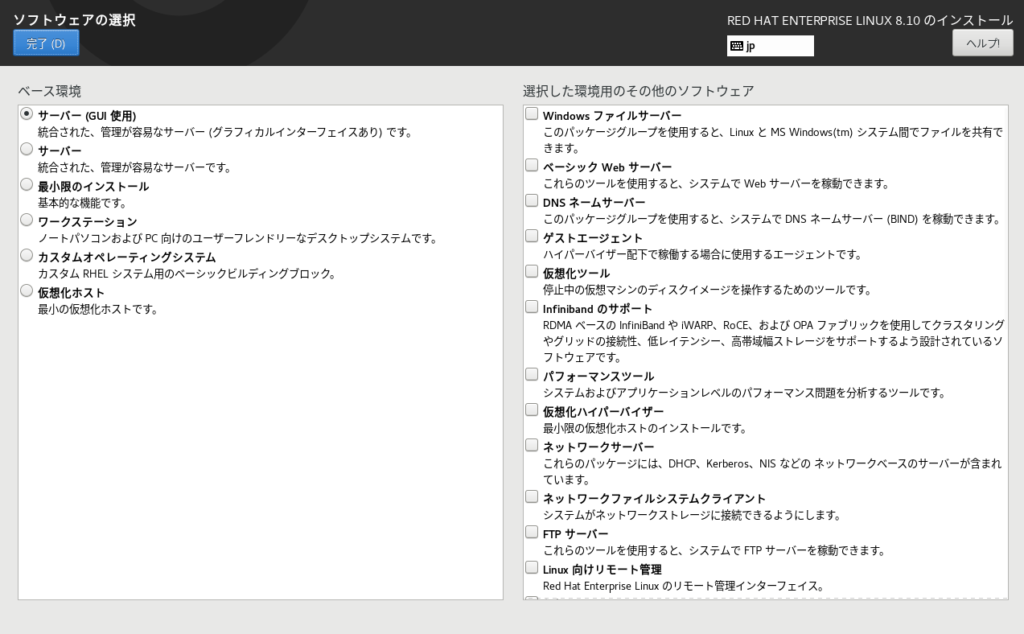
Task: Check Linux 向けリモート管理 checkbox
Action: 532,569
